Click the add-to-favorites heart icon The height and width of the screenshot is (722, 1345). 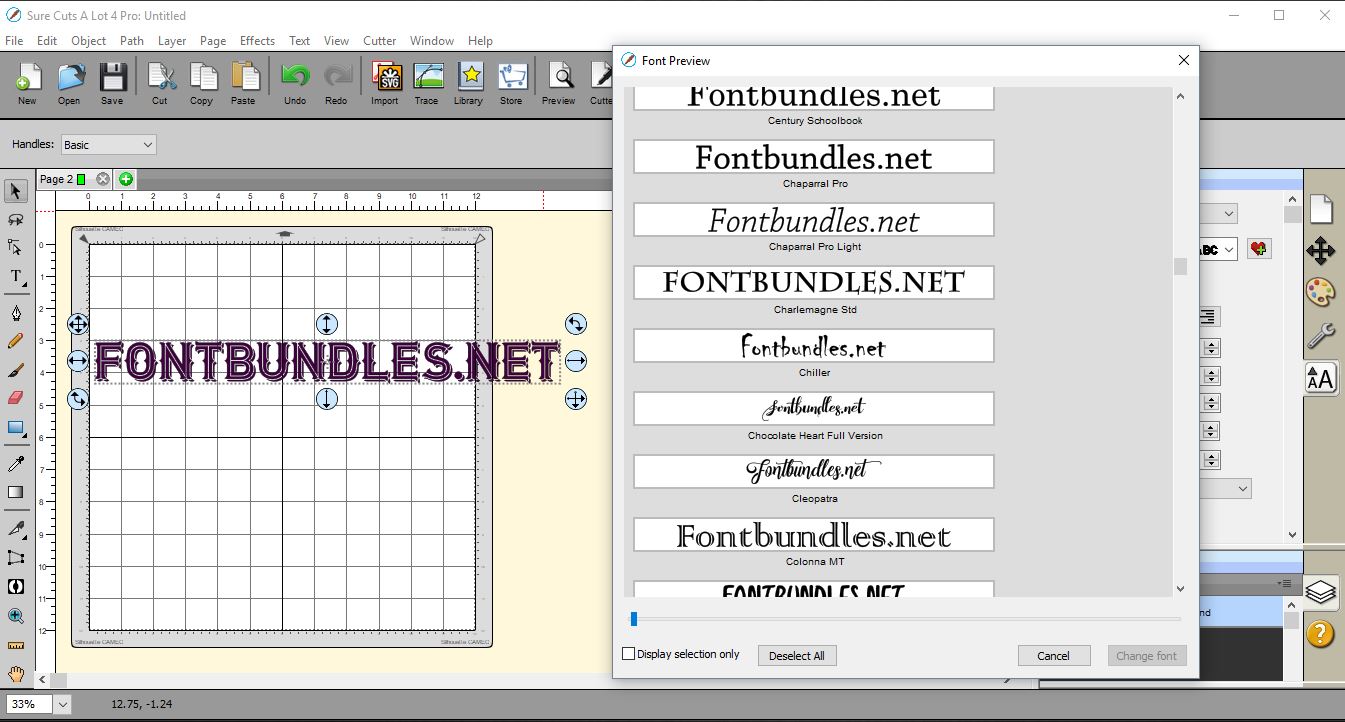[x=1259, y=249]
